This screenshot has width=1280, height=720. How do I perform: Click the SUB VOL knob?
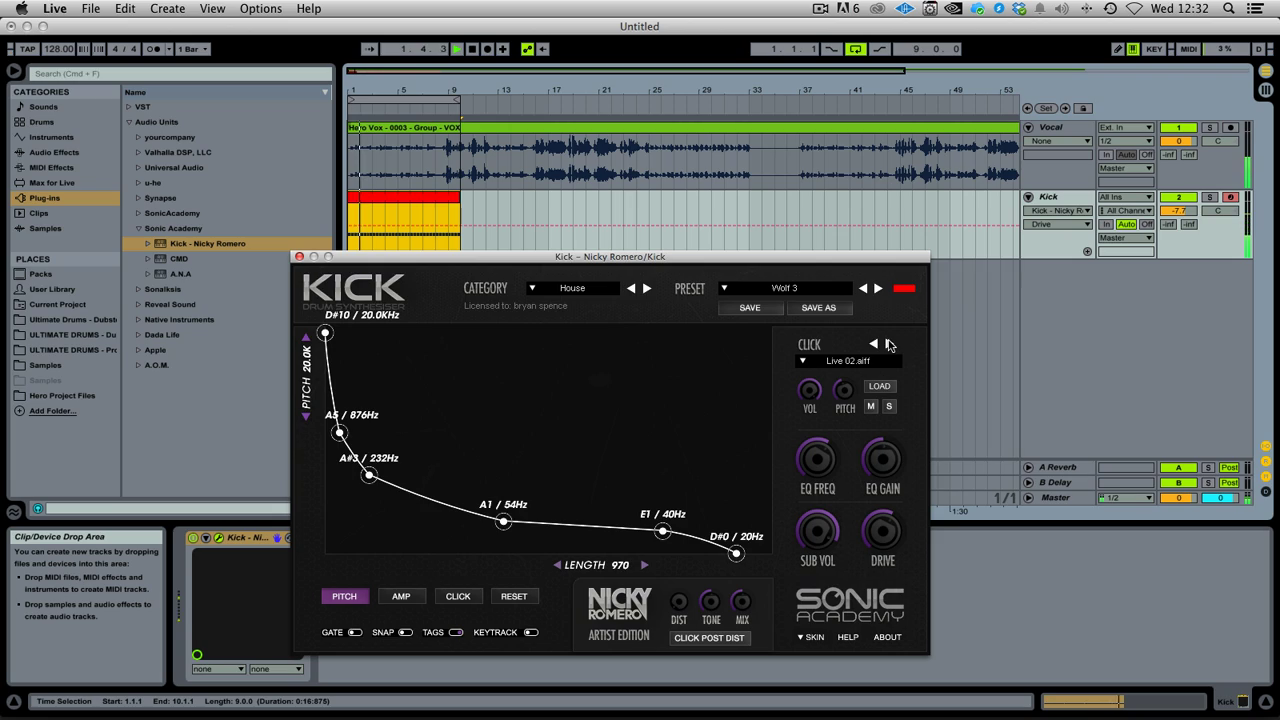pos(817,530)
